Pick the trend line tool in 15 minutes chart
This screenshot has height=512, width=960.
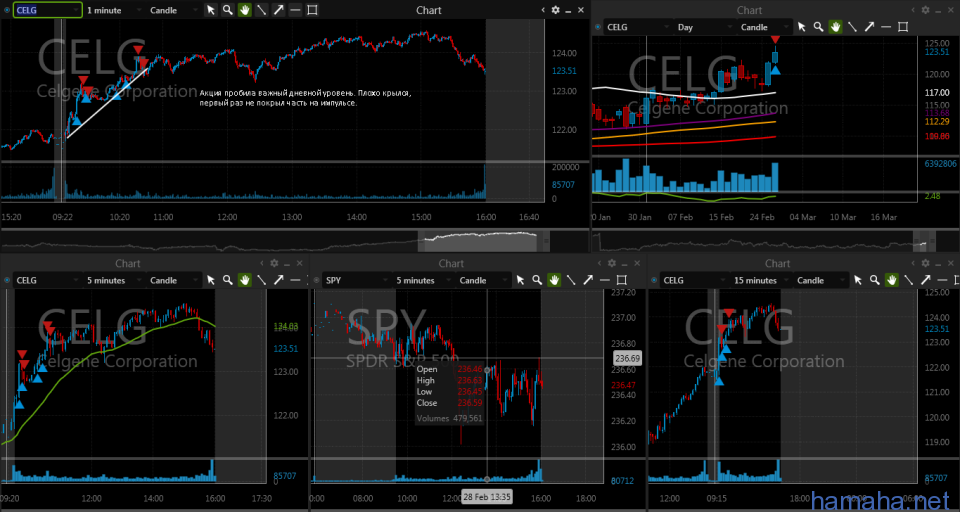[x=908, y=280]
